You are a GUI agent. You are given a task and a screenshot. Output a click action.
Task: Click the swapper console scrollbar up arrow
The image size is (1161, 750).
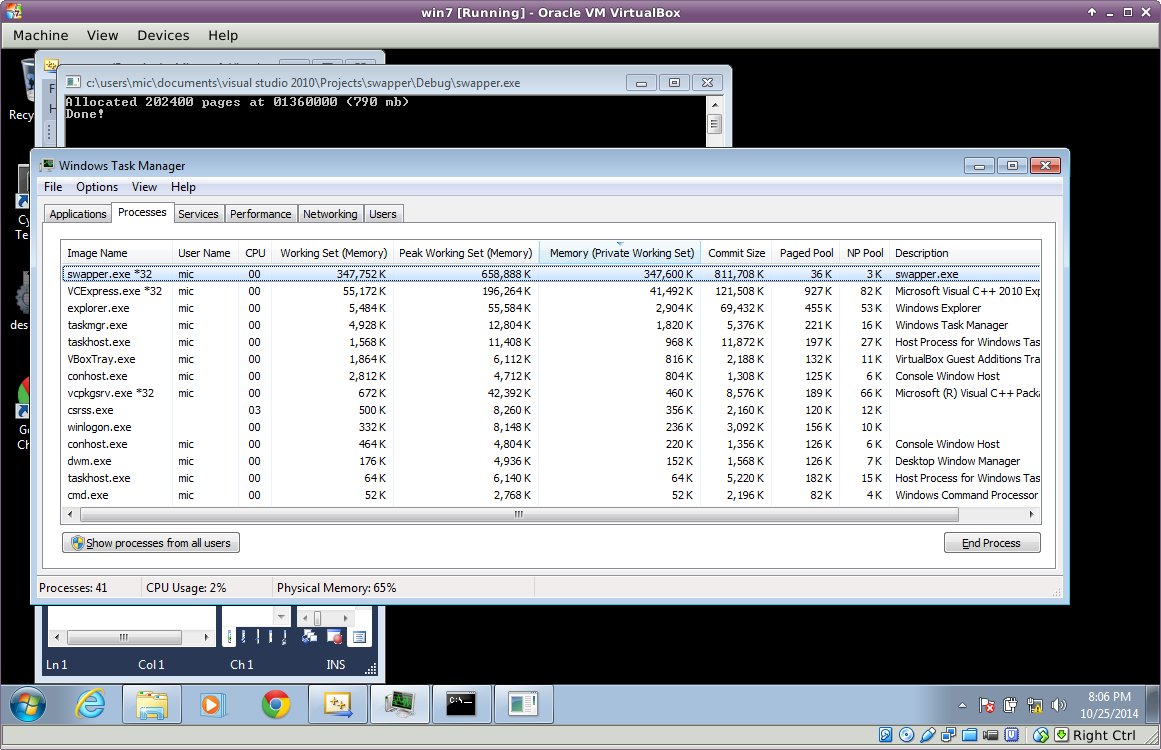[x=715, y=105]
